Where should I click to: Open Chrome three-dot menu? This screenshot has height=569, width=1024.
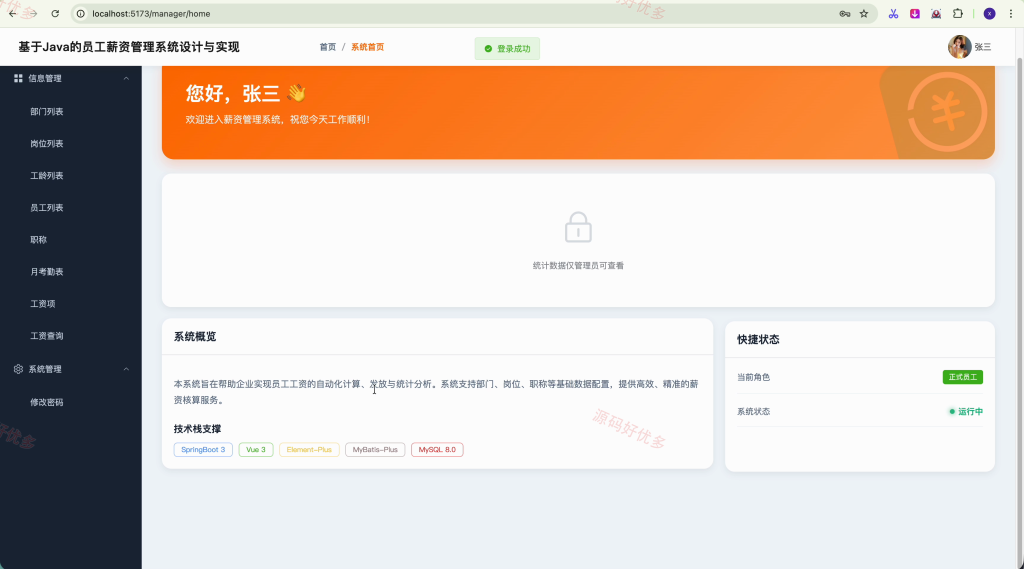(x=1010, y=14)
